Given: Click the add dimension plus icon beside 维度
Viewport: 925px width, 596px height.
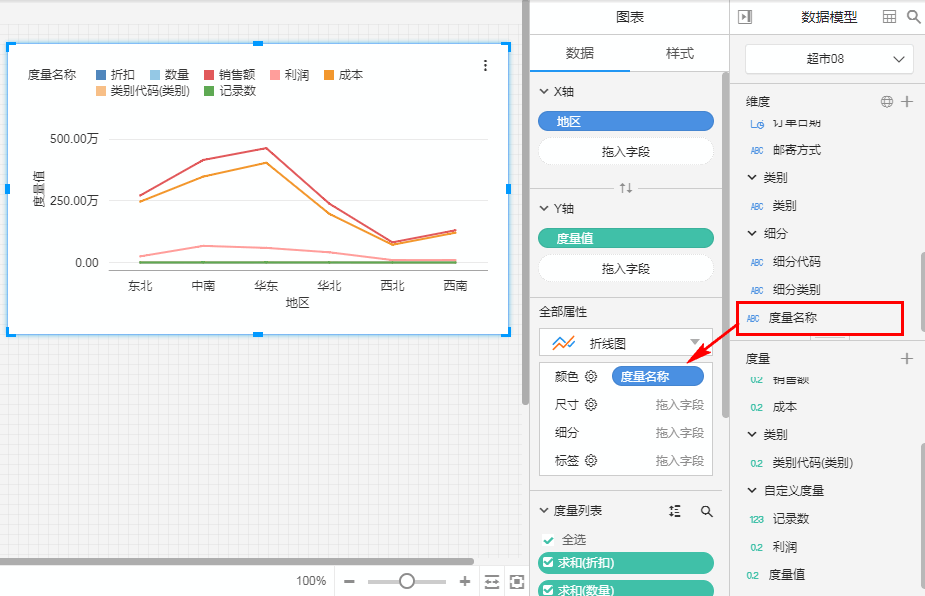Looking at the screenshot, I should [x=907, y=101].
